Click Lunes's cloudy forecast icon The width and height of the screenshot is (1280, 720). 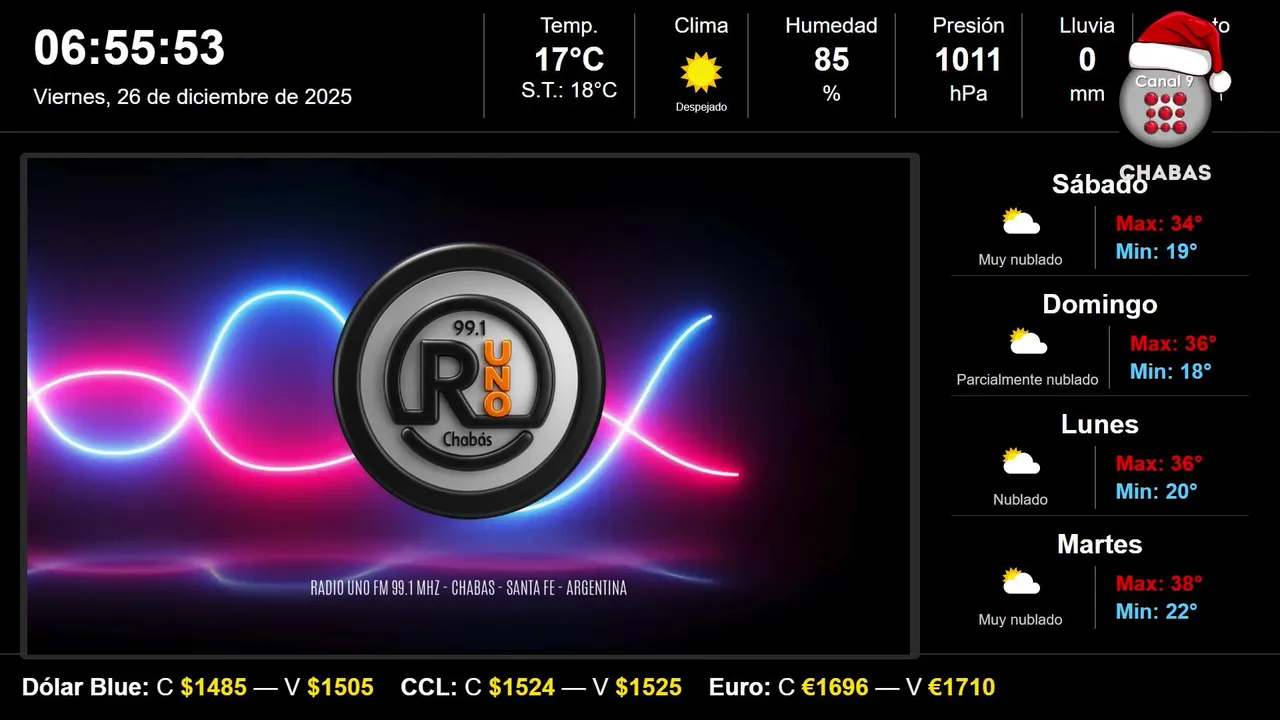[1021, 461]
